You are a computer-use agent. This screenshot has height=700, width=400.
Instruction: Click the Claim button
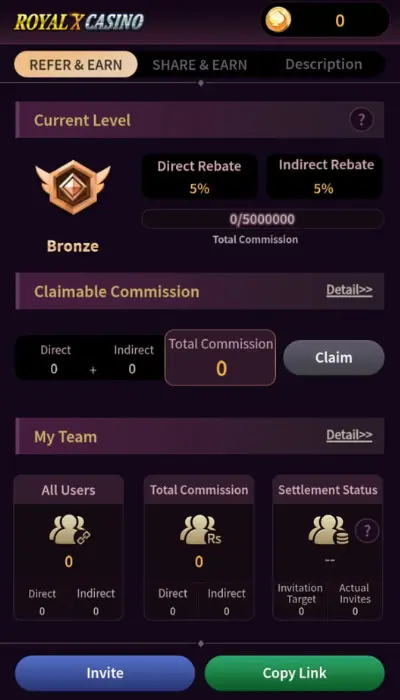[334, 358]
